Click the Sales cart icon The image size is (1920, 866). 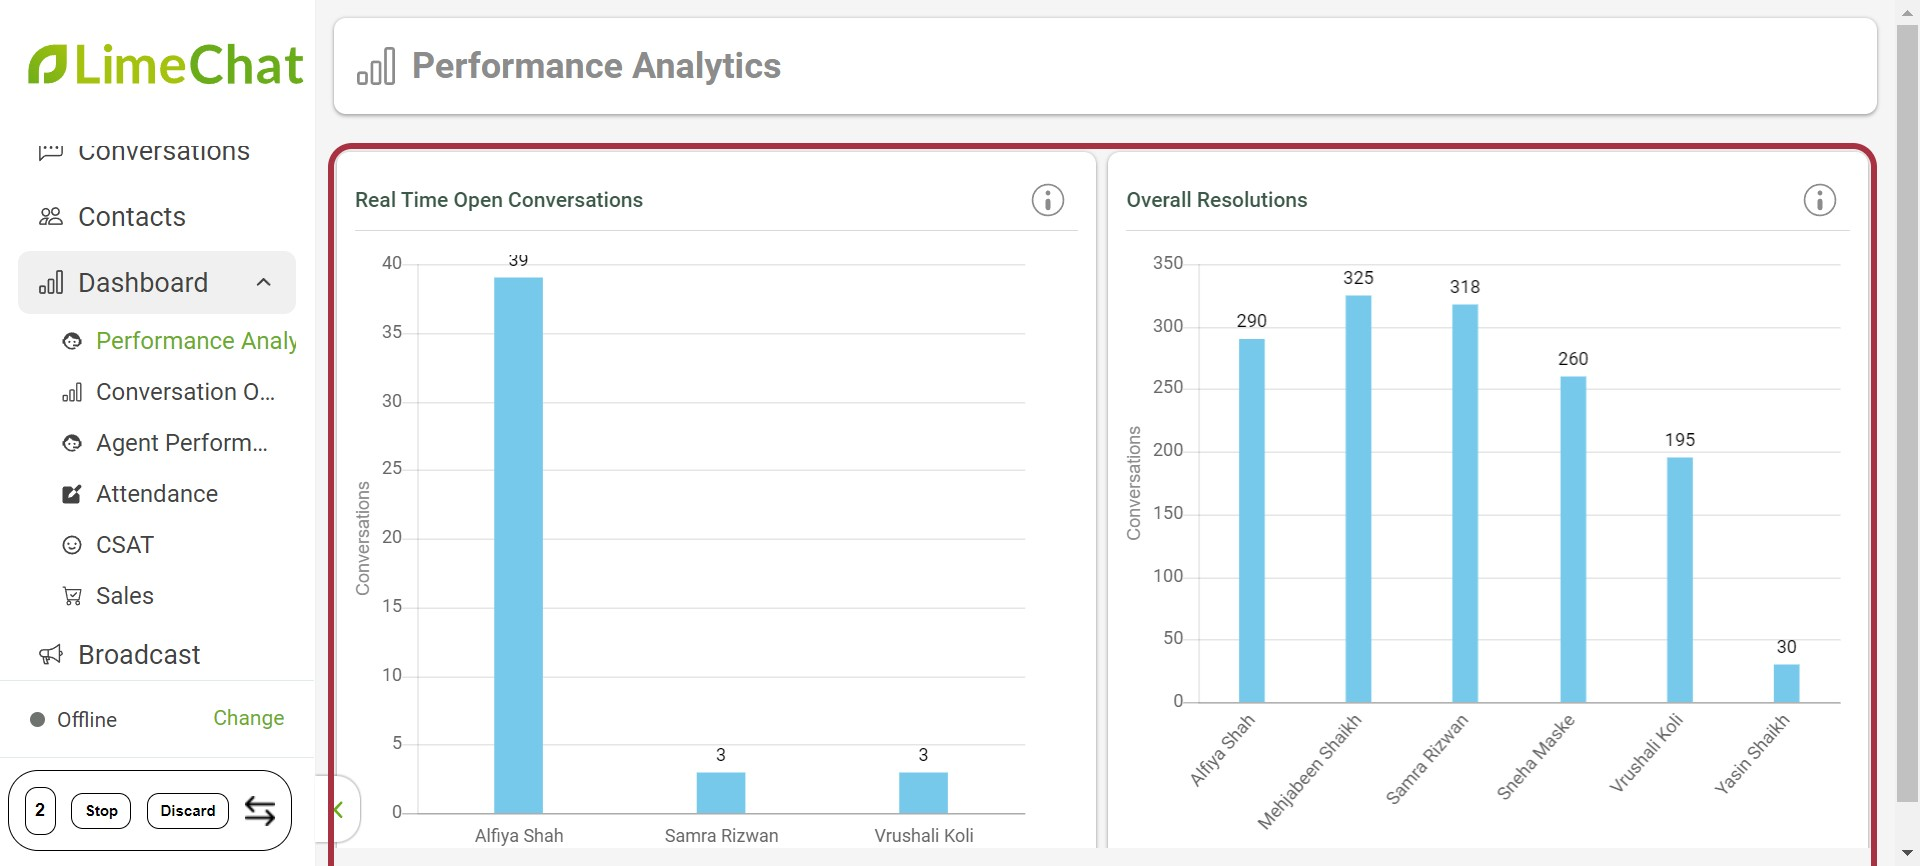[72, 596]
